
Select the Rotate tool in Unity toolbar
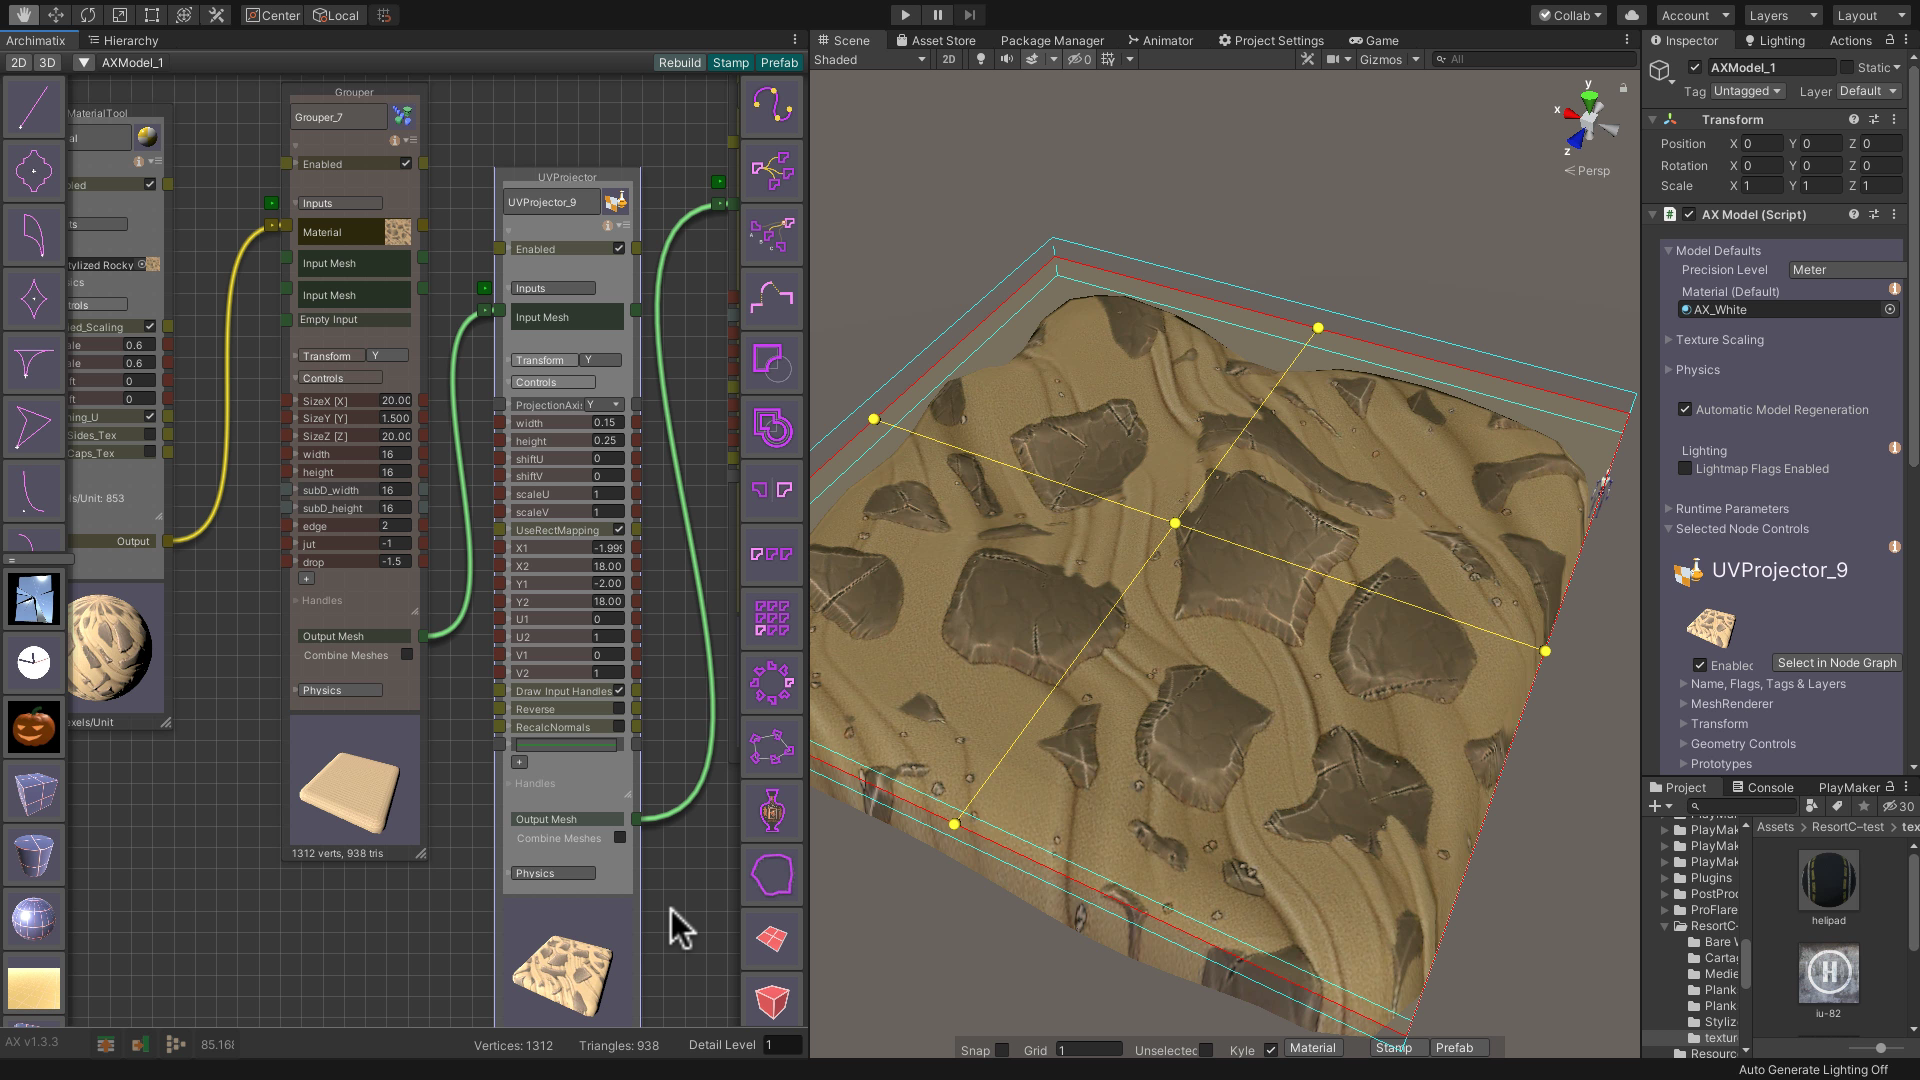(88, 15)
